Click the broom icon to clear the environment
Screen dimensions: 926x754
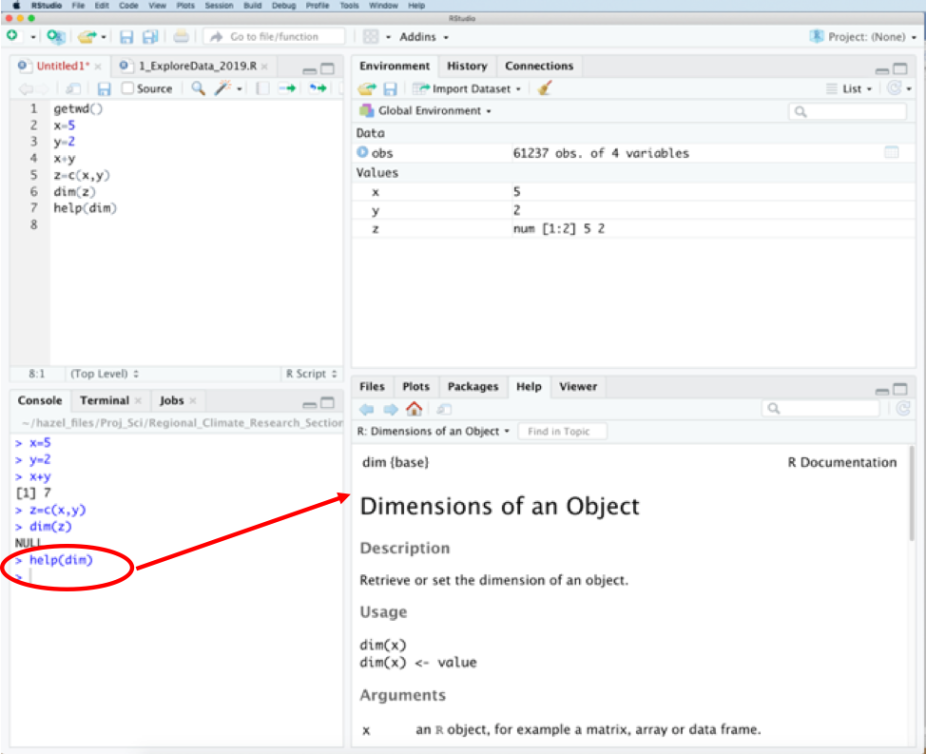(x=544, y=89)
